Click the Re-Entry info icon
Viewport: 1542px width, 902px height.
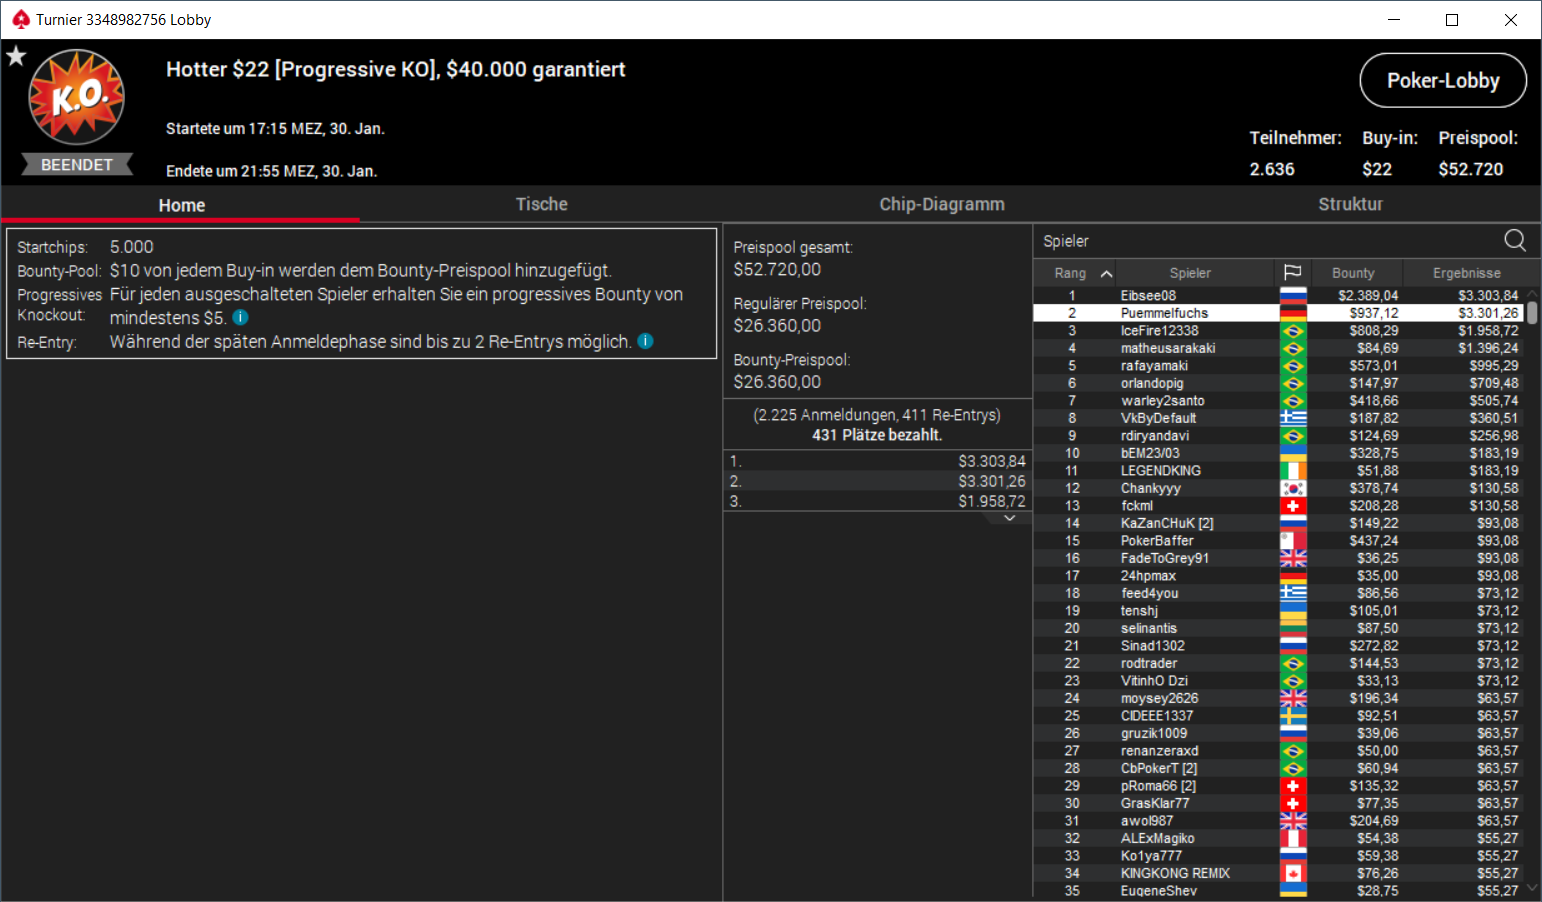646,341
